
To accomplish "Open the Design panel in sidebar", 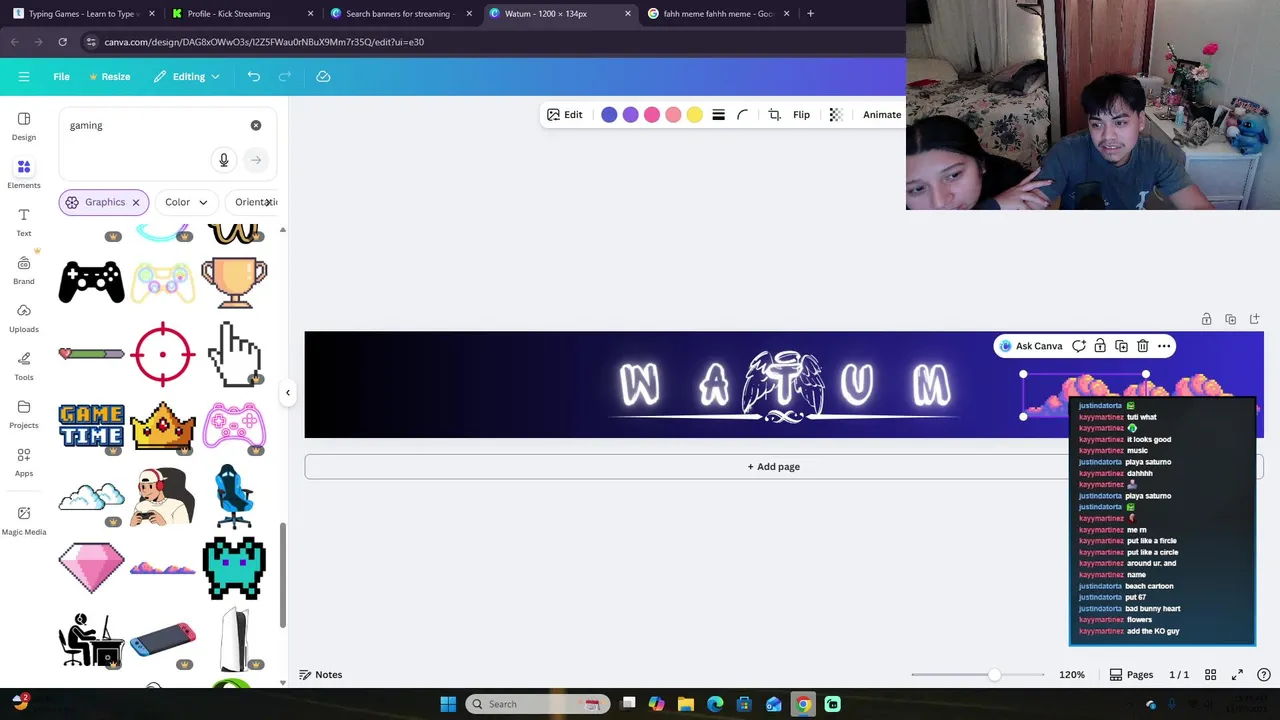I will coord(24,126).
